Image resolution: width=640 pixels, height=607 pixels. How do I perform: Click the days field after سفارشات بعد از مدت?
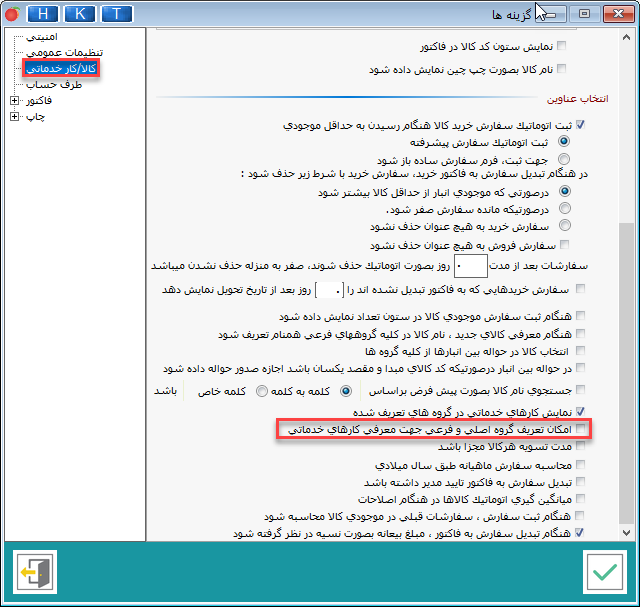[x=471, y=266]
